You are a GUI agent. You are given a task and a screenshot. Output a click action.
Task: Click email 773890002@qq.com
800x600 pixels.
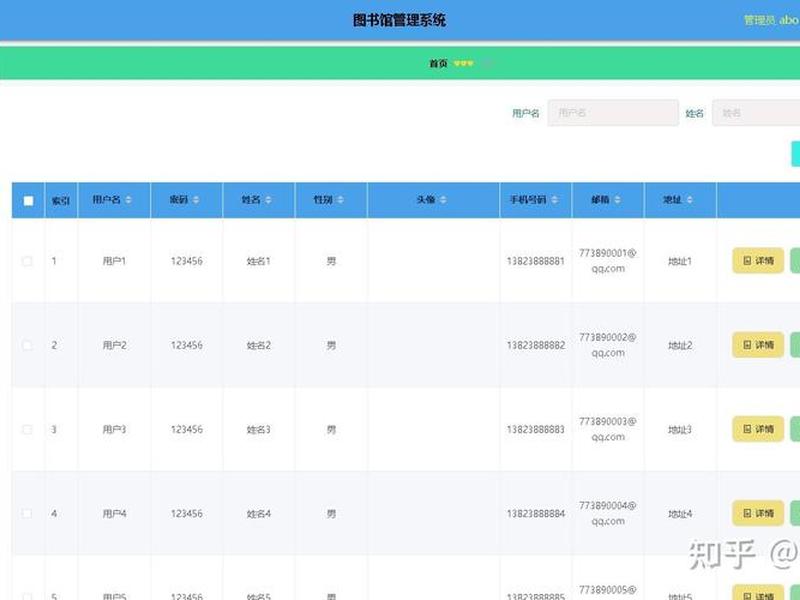pos(608,345)
